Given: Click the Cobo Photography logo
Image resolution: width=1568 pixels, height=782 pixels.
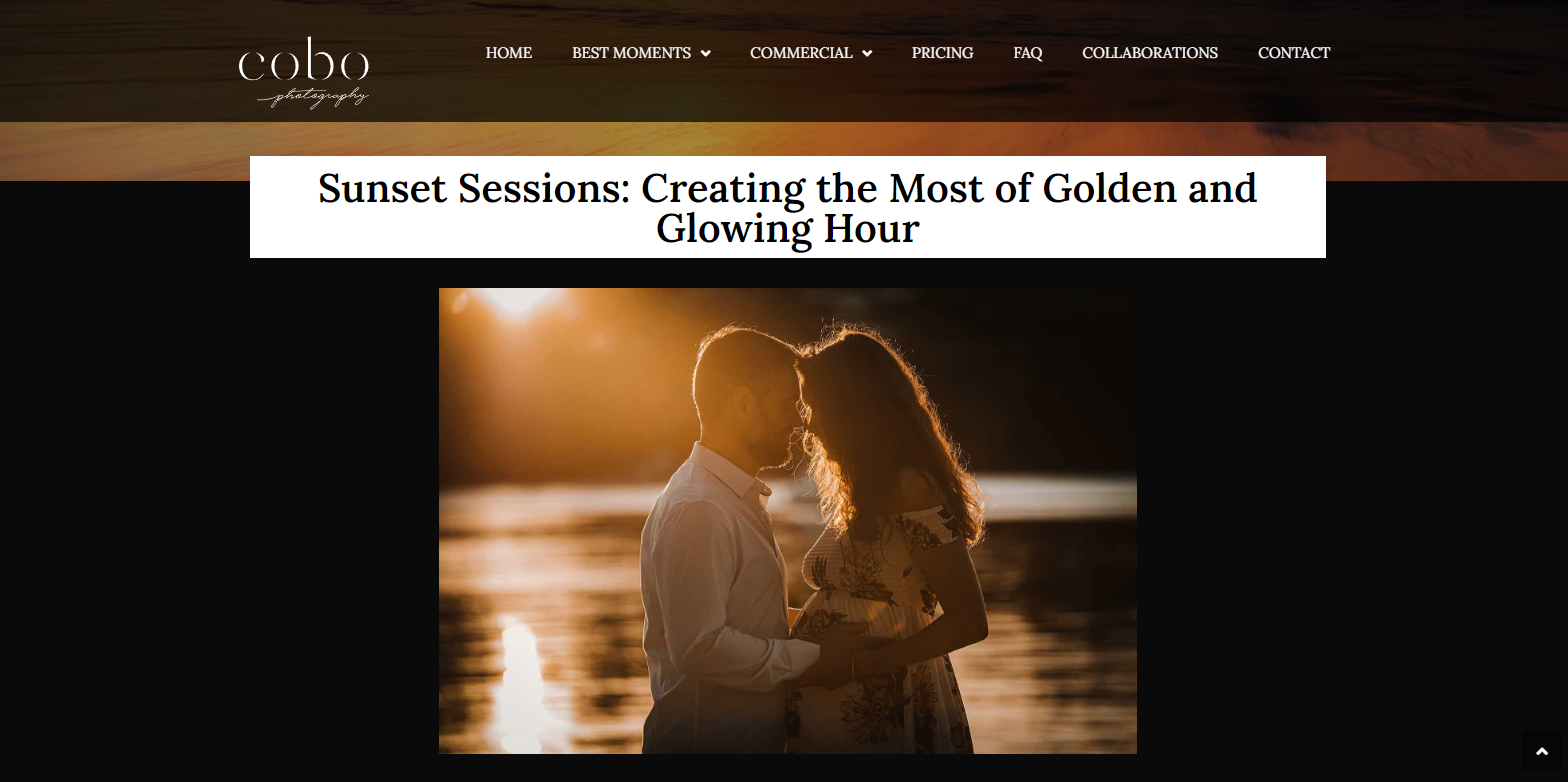Looking at the screenshot, I should [304, 73].
